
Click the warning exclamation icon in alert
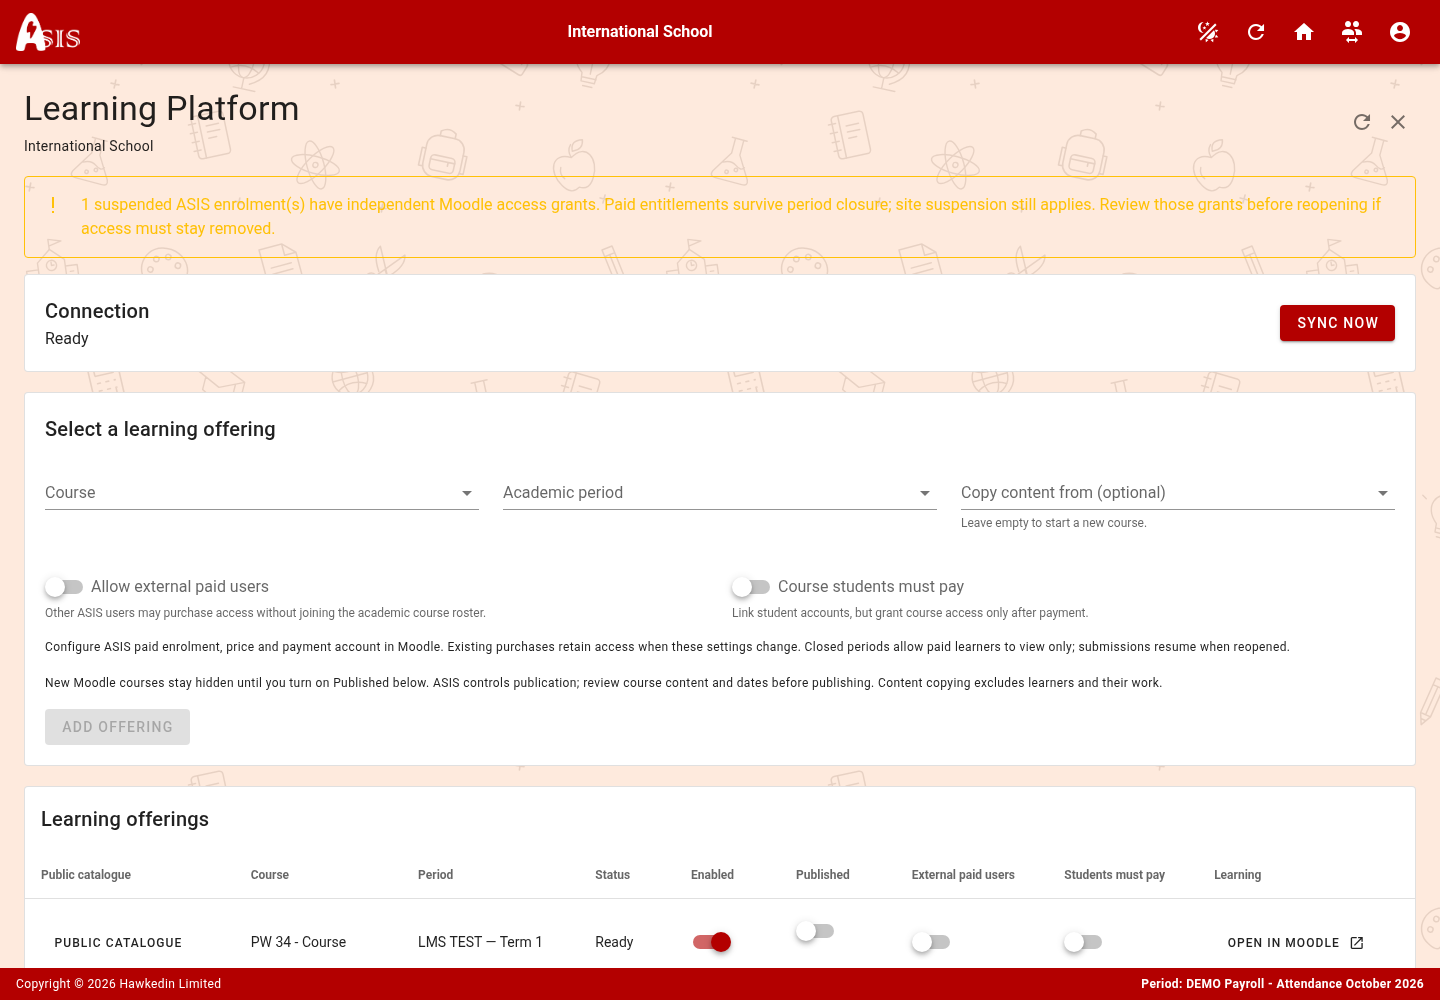(x=53, y=205)
